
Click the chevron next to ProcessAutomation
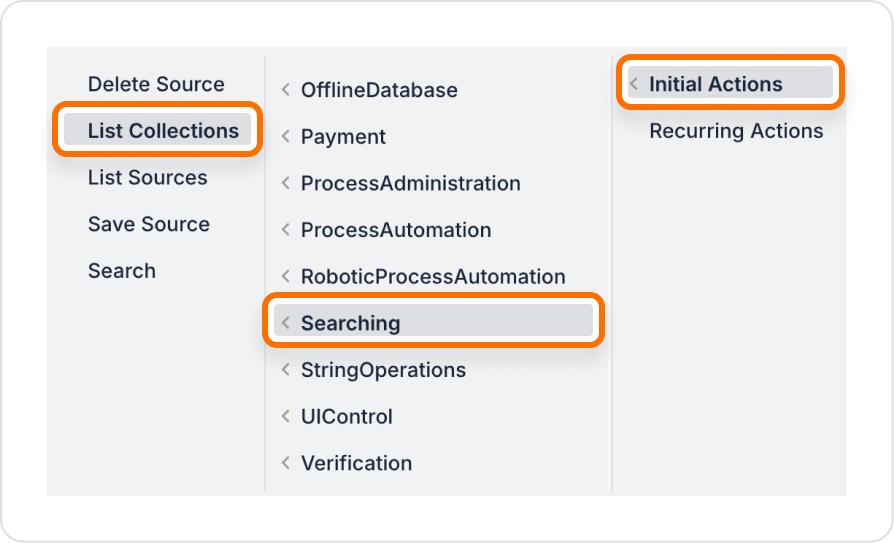(286, 230)
